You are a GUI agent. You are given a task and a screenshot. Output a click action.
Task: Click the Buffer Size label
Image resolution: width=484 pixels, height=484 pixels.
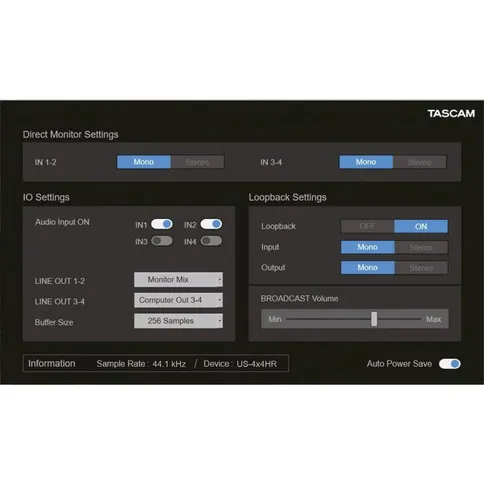(x=54, y=322)
